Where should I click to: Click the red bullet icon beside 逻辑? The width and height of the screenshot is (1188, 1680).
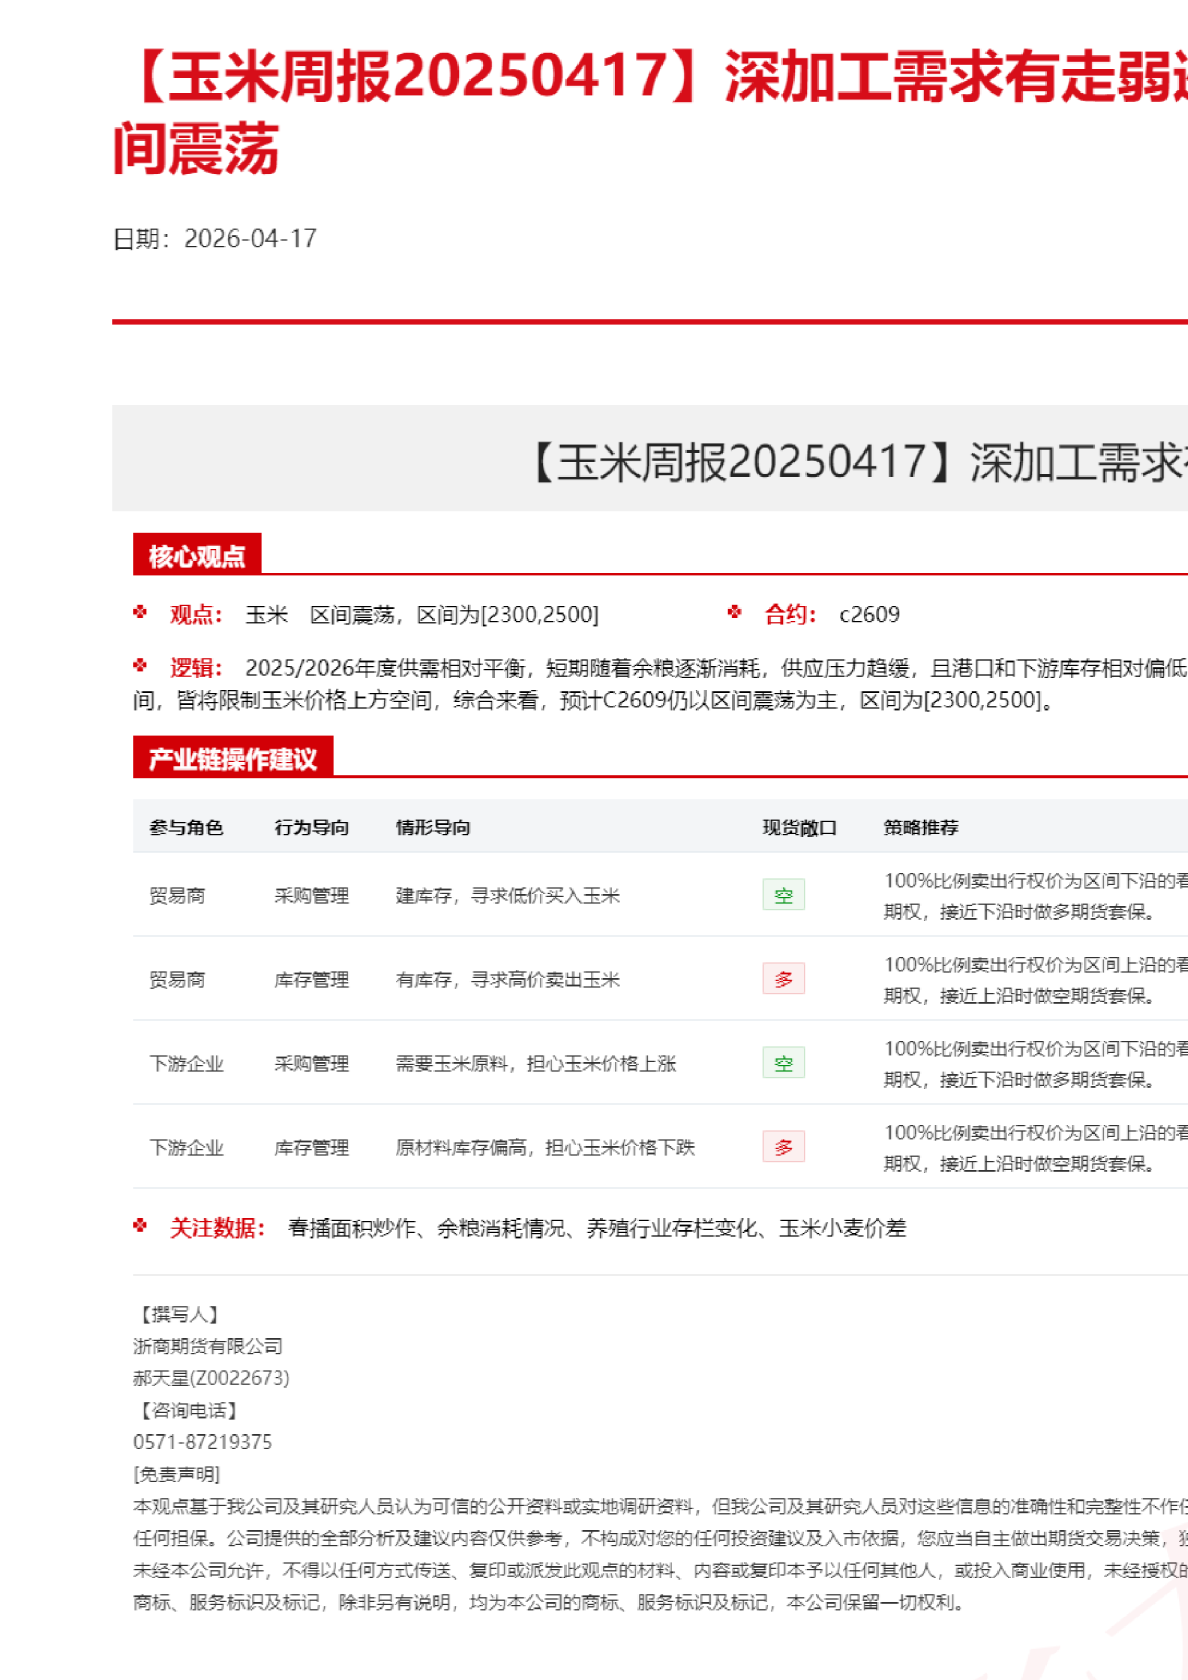click(140, 665)
